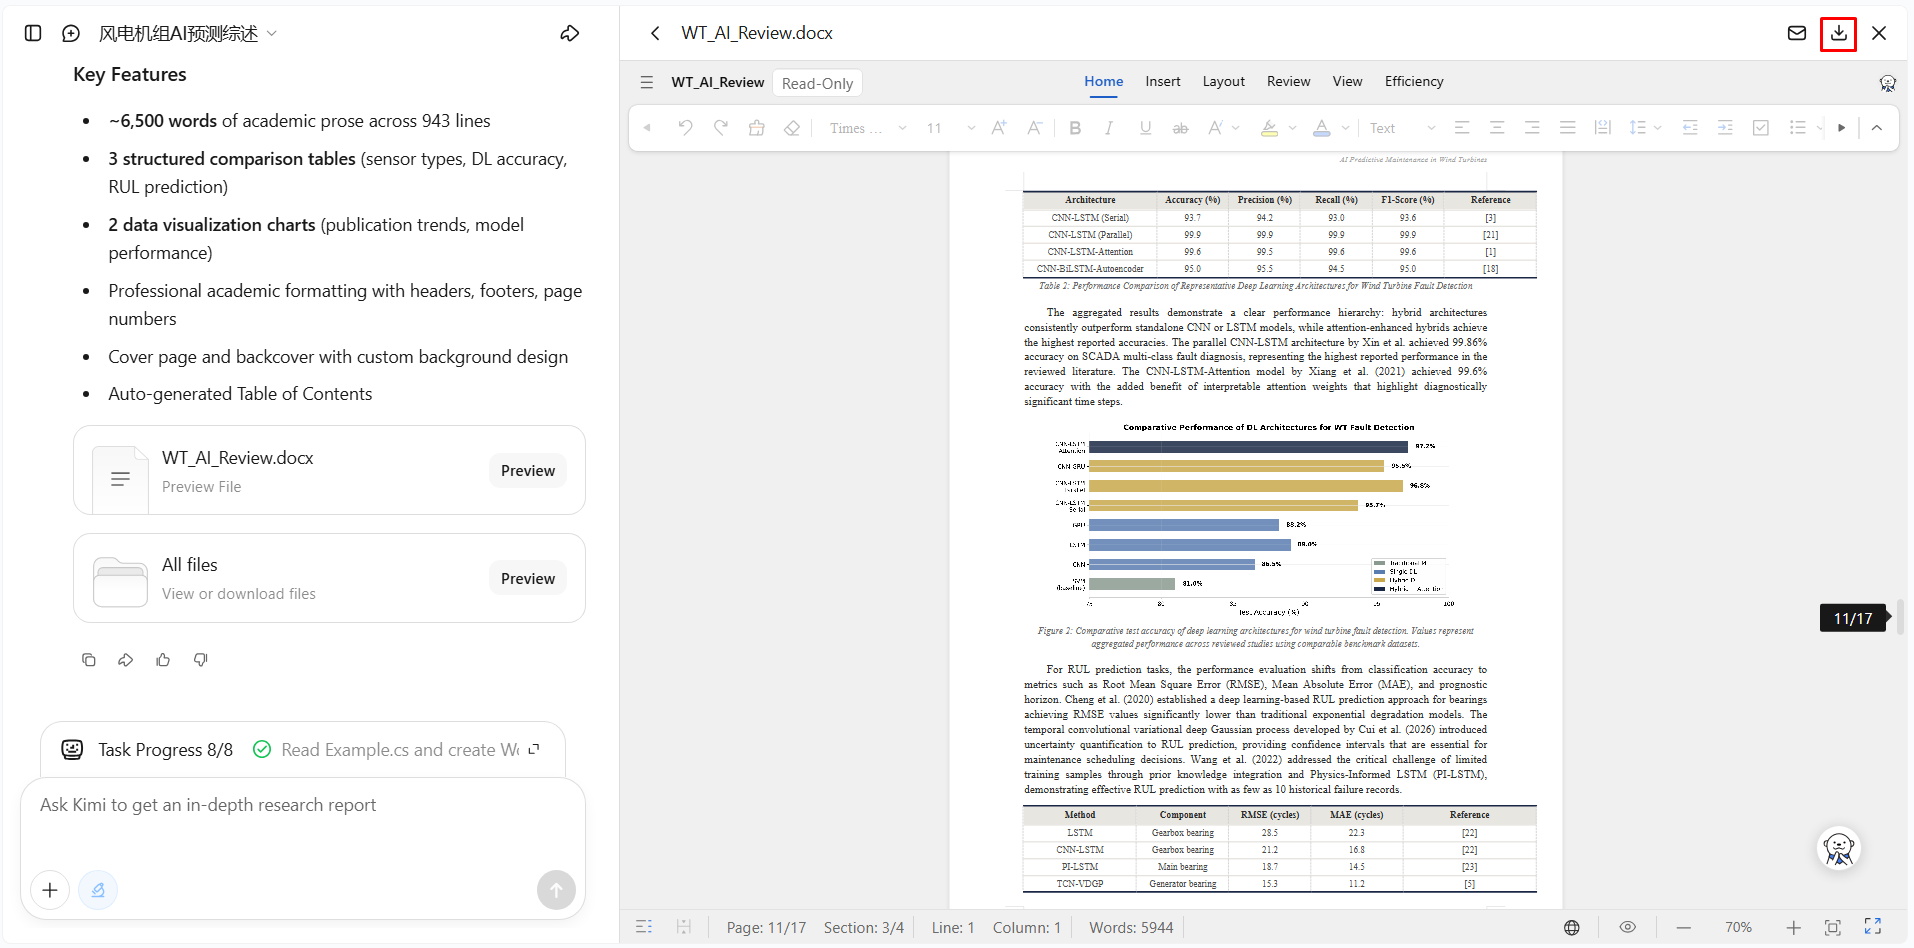1914x948 pixels.
Task: Collapse the ribbon toolbar with the chevron
Action: [x=1877, y=128]
